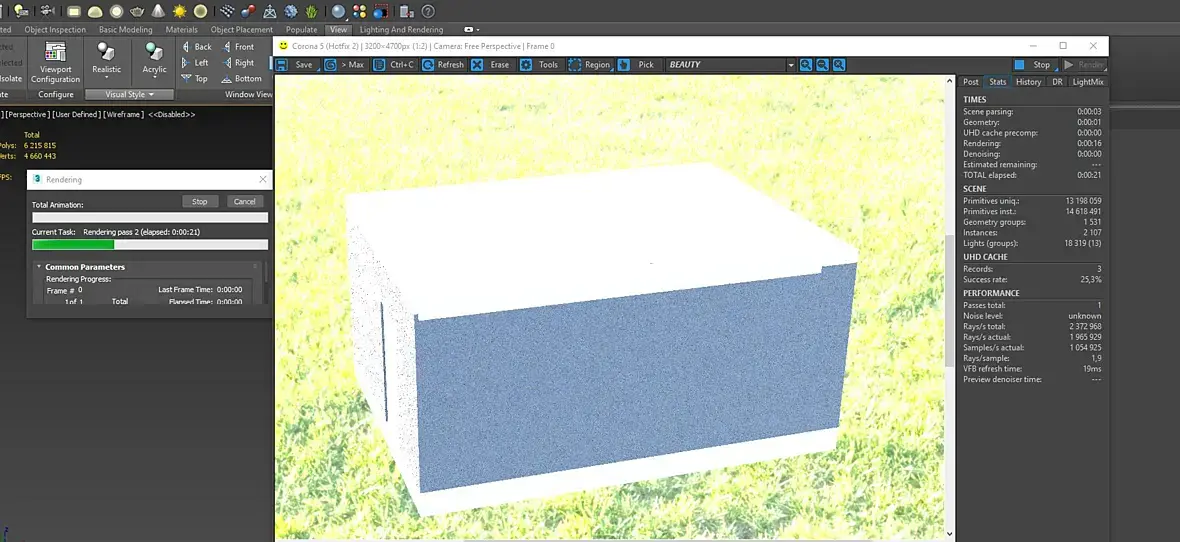Switch viewport to Right view
The image size is (1180, 542).
[x=239, y=62]
